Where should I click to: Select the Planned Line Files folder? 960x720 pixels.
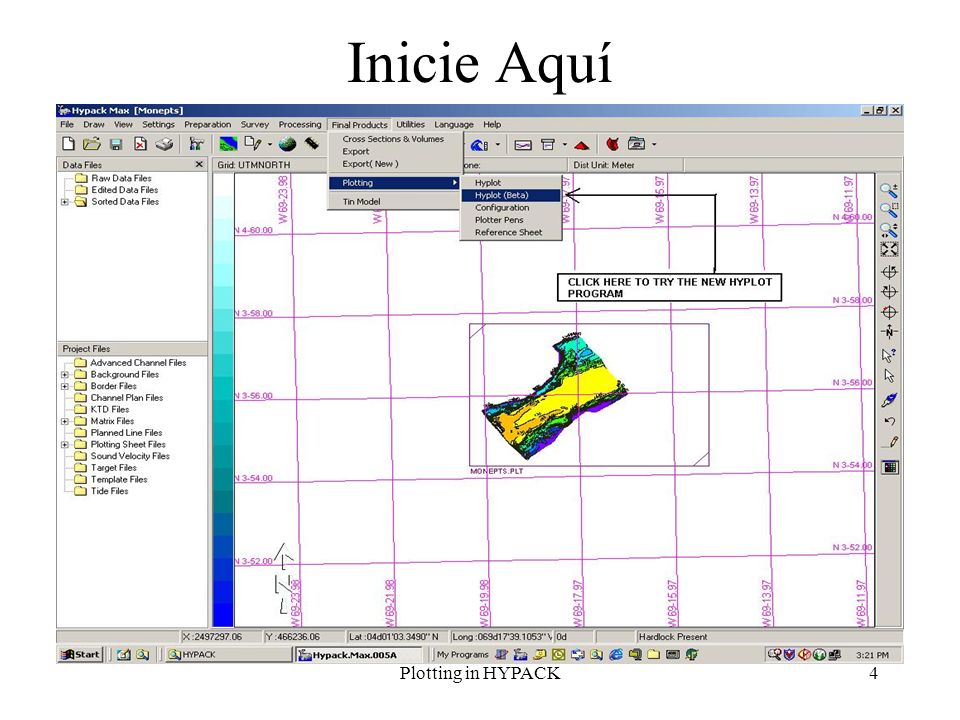pyautogui.click(x=118, y=432)
